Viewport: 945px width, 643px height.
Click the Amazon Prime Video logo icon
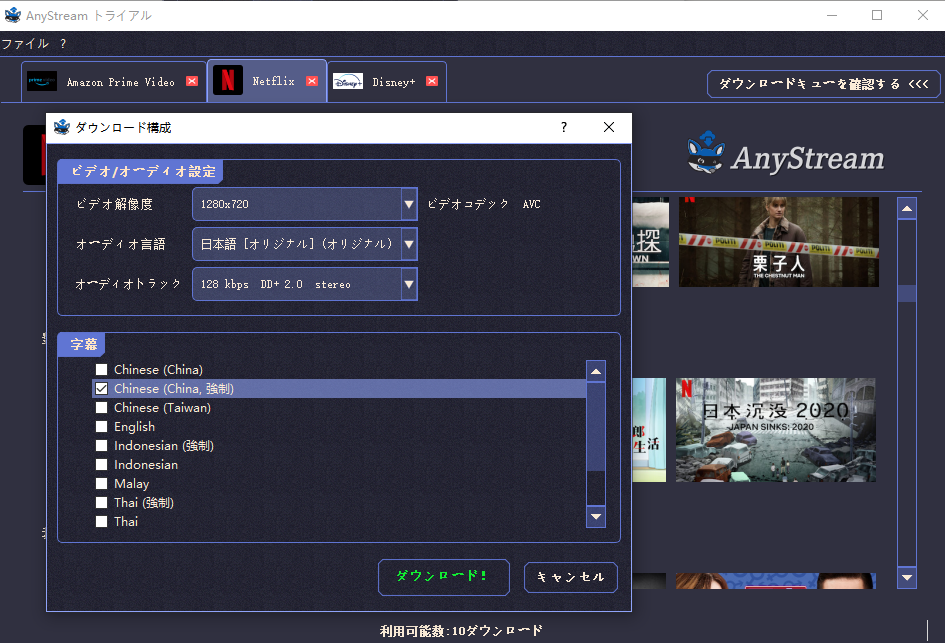42,81
